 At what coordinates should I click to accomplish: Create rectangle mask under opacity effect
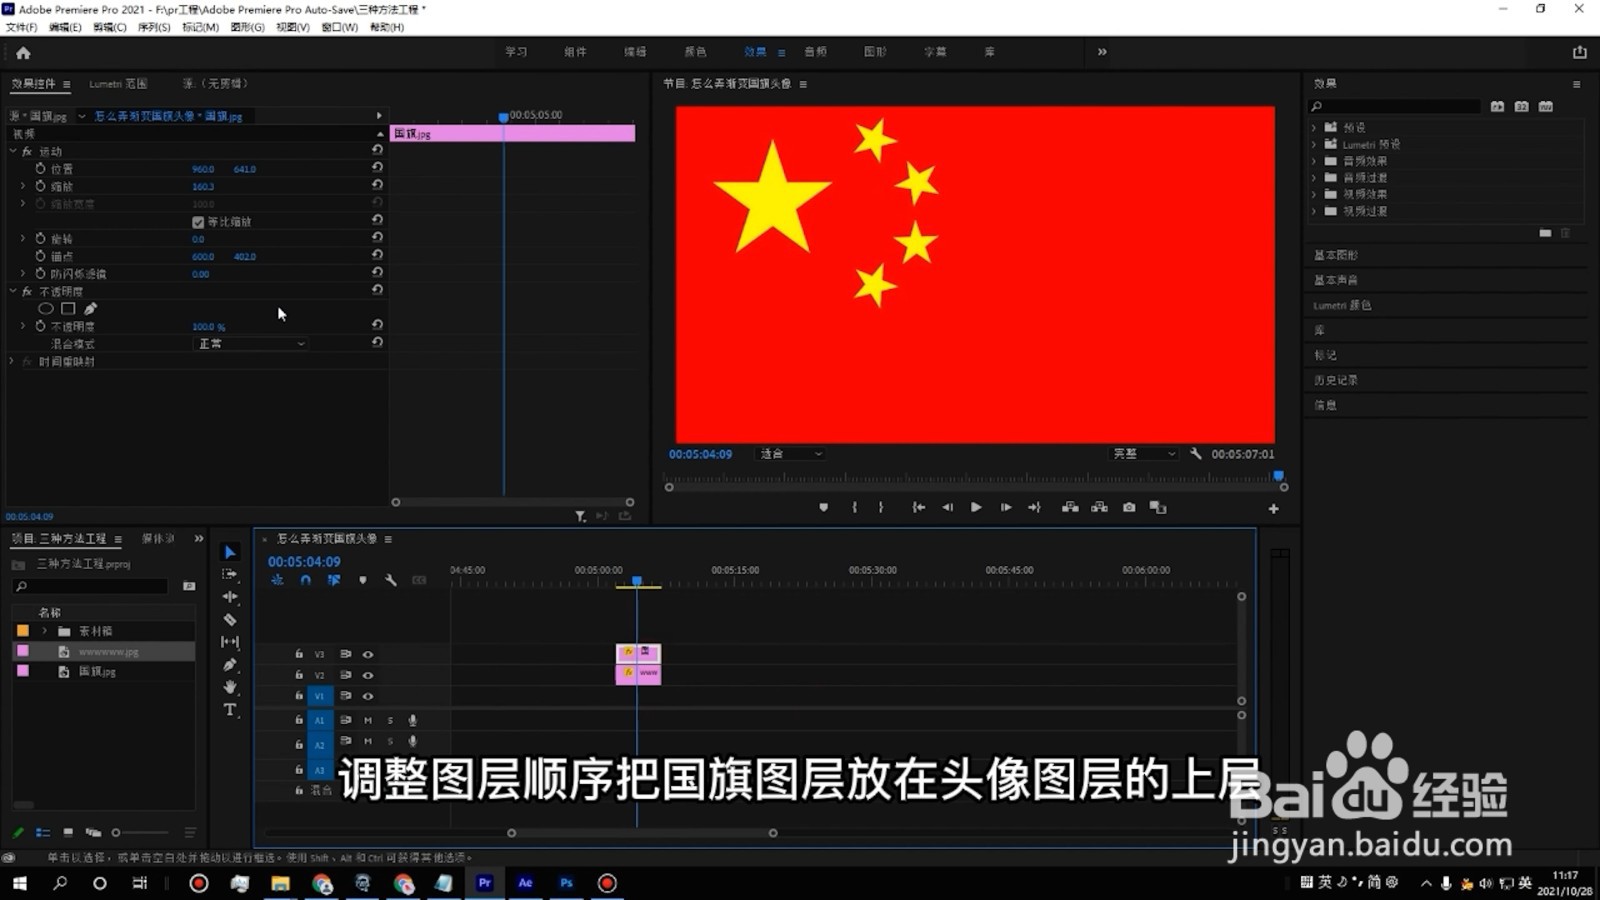pos(68,309)
